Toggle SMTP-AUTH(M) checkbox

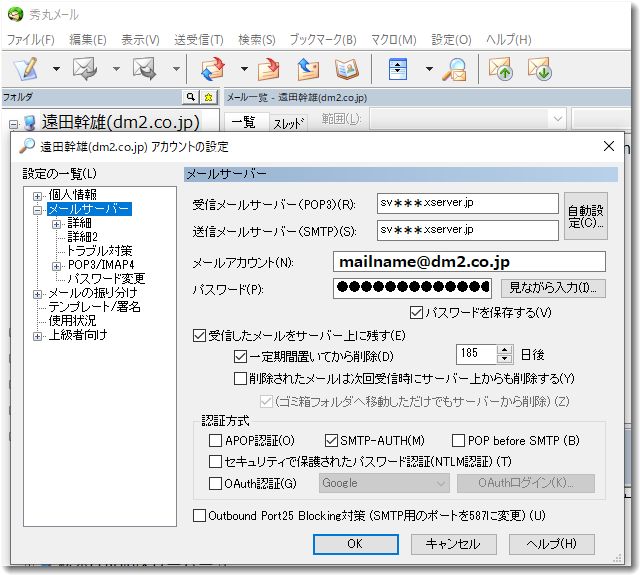coord(331,441)
